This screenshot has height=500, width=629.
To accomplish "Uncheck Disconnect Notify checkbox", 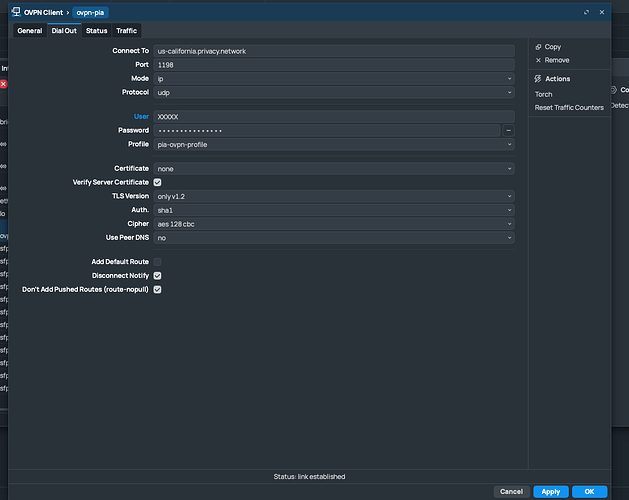I will click(x=157, y=275).
